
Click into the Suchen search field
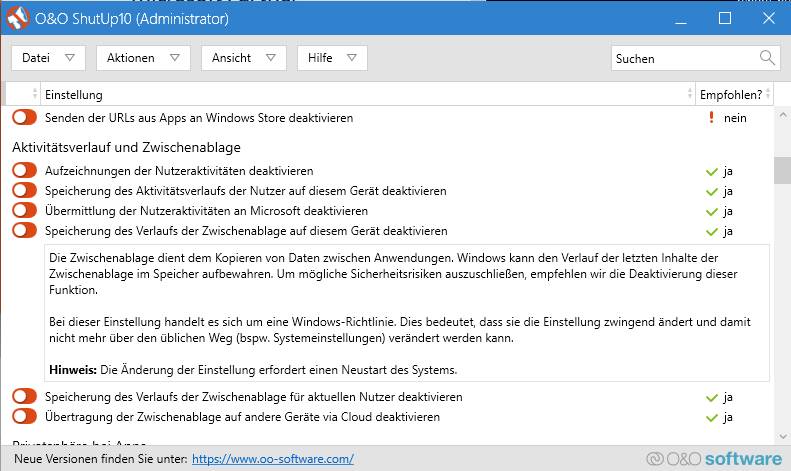click(685, 58)
